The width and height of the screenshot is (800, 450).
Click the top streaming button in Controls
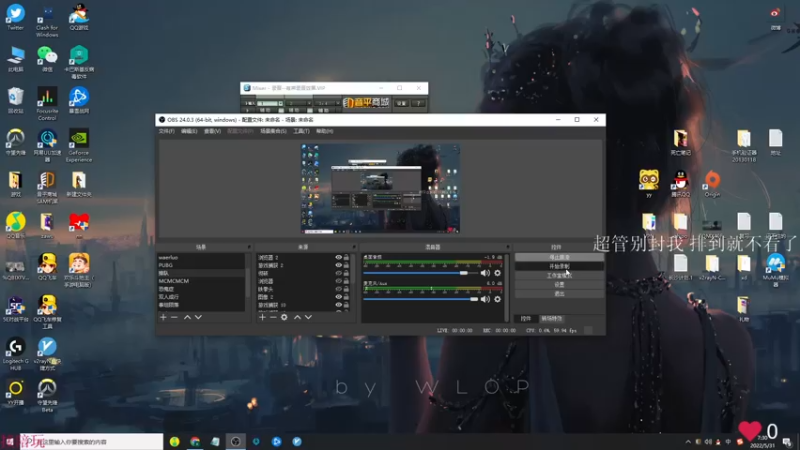559,257
